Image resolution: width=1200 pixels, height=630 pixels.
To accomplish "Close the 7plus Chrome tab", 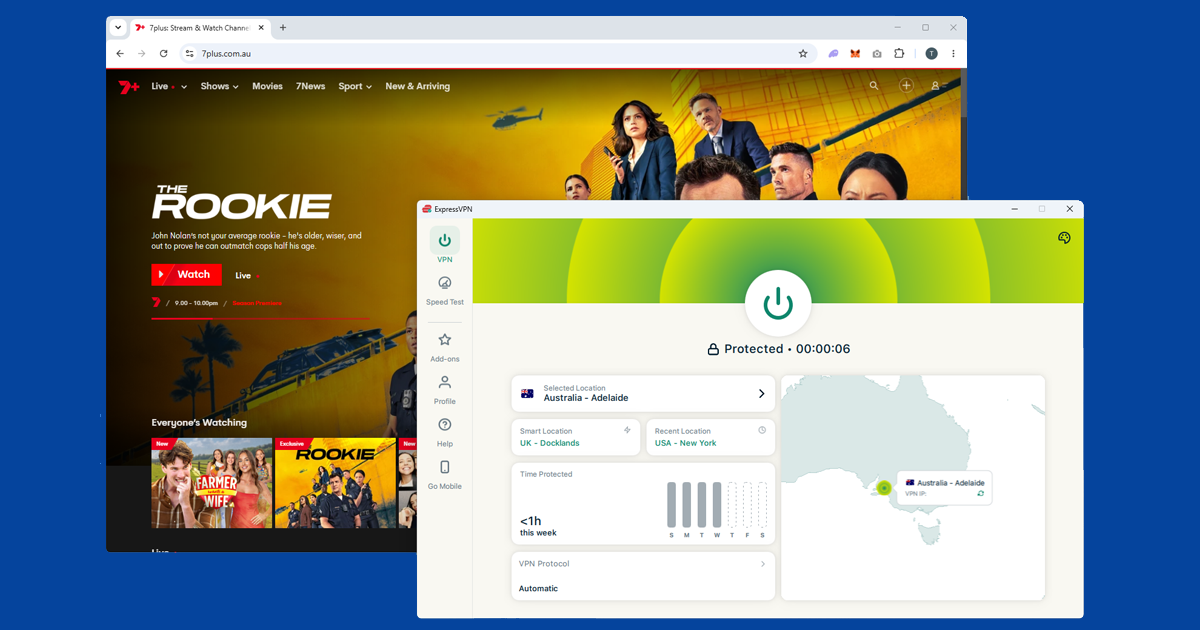I will [261, 27].
